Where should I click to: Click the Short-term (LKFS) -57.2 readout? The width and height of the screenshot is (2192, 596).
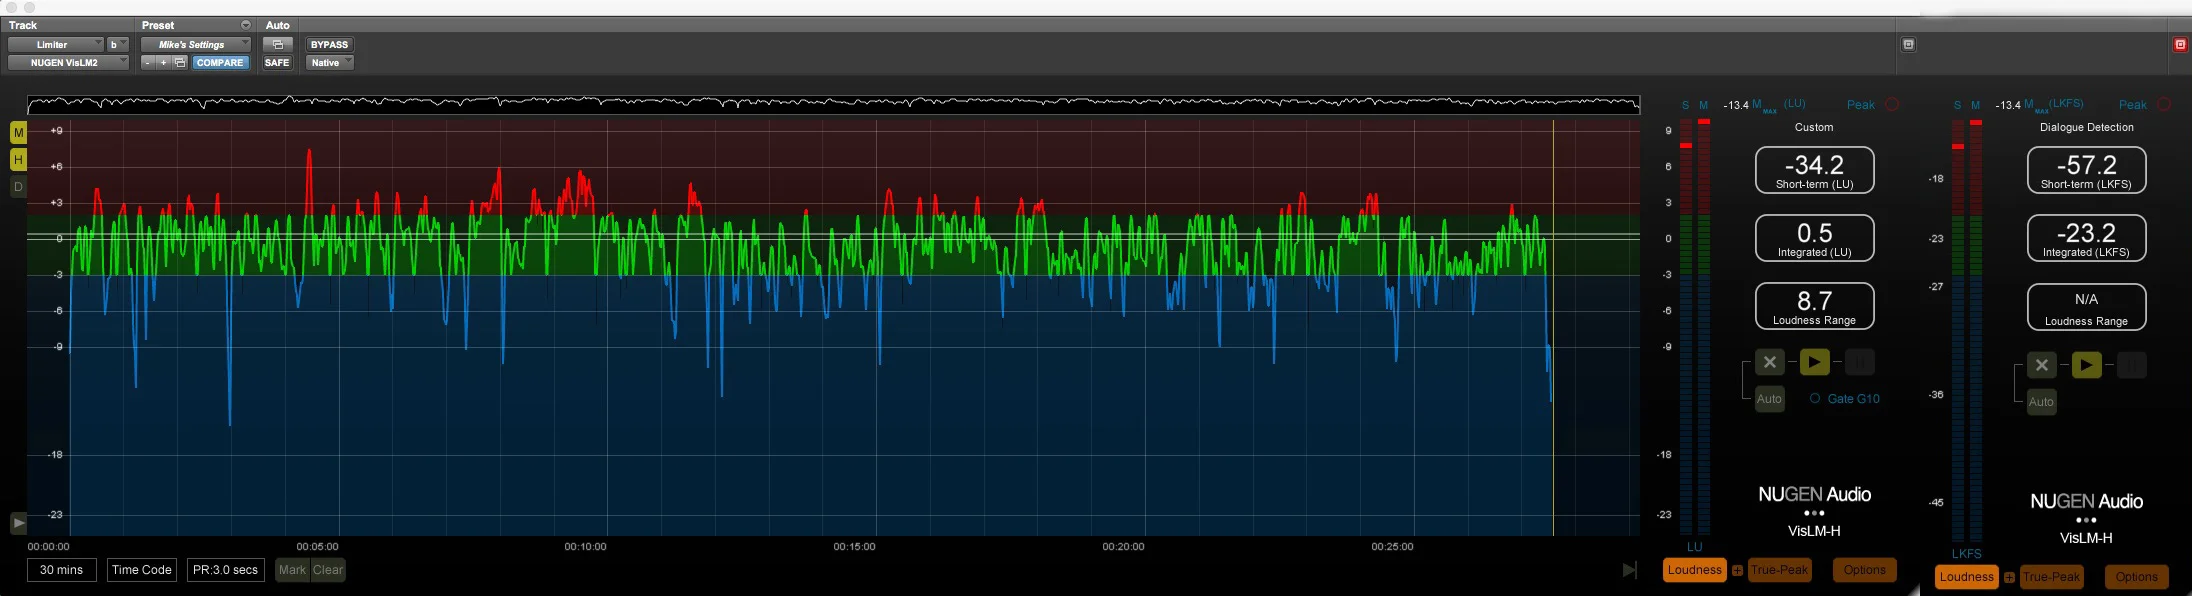coord(2086,170)
